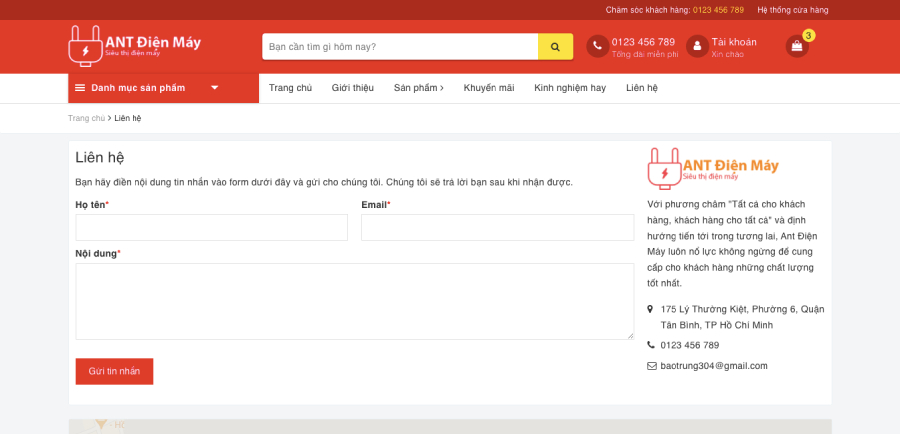
Task: Expand the Danh mục sản phẩm dropdown arrow
Action: [x=215, y=88]
